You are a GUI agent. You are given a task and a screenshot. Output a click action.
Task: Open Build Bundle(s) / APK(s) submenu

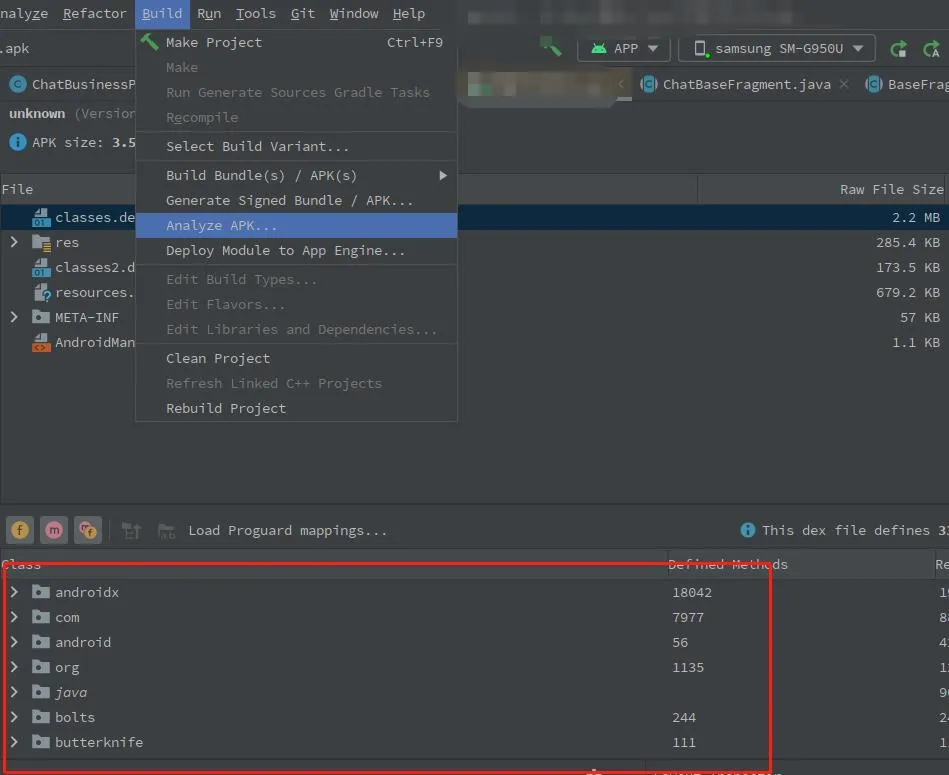[296, 175]
